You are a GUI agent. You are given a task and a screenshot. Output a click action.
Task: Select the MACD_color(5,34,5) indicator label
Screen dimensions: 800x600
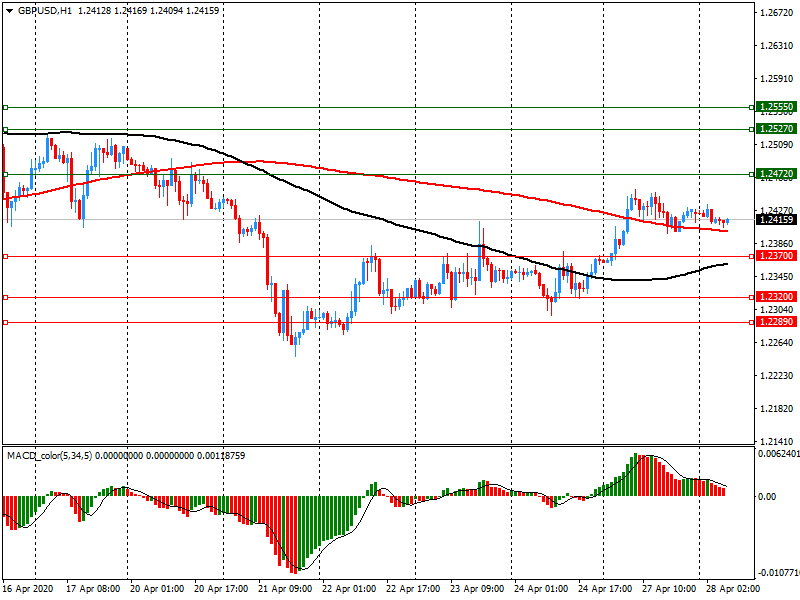coord(49,456)
